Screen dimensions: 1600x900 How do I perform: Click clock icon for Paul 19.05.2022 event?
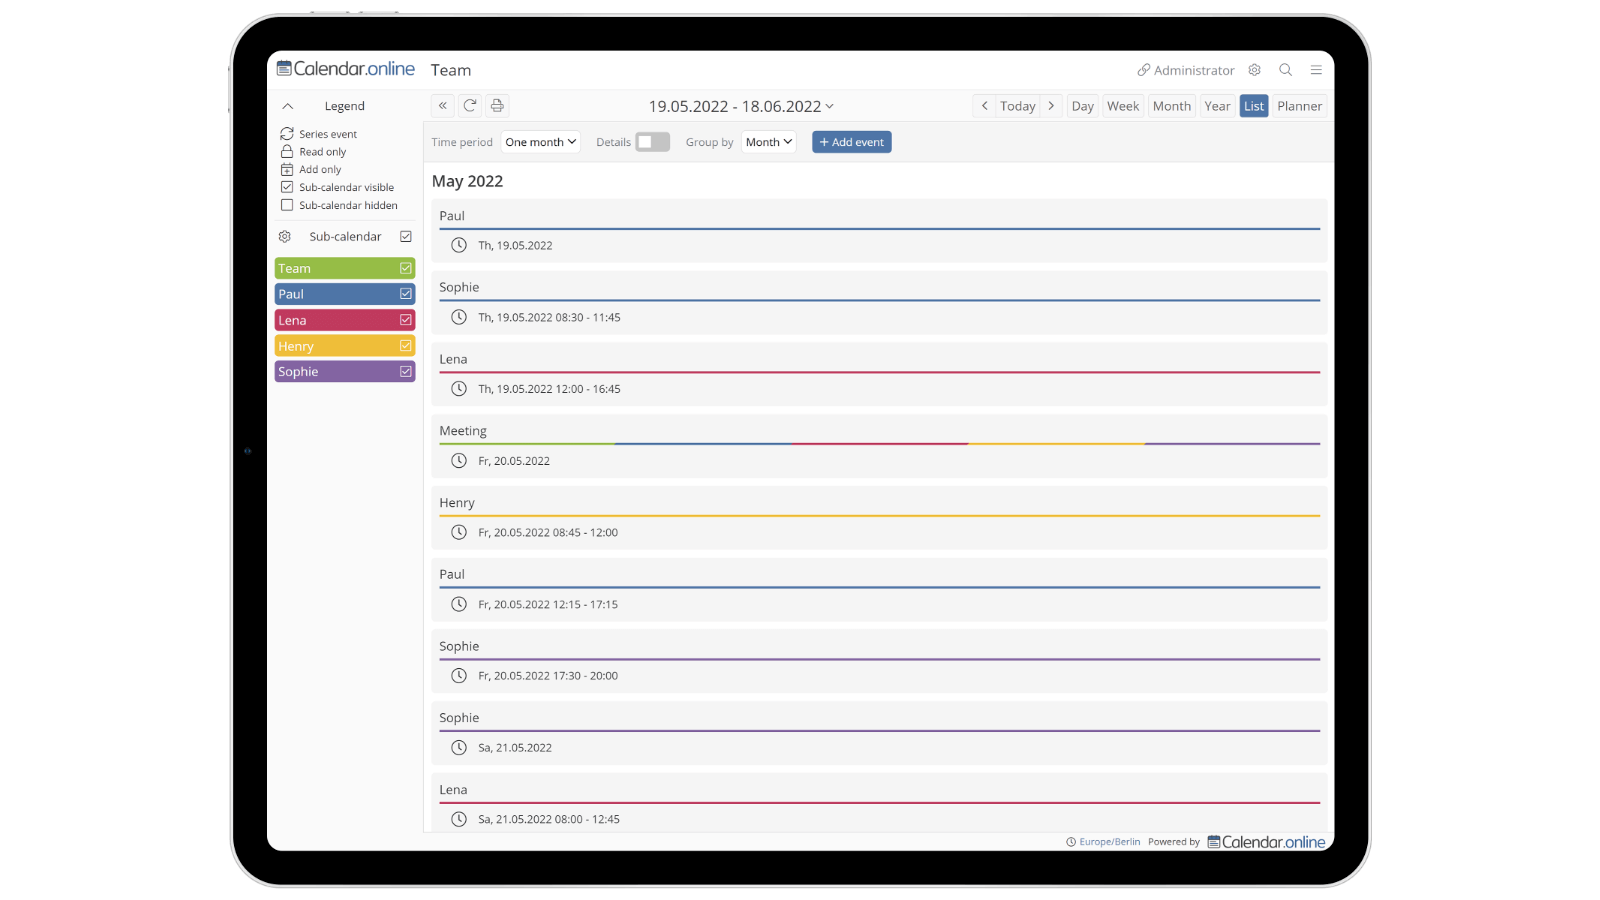(x=459, y=245)
